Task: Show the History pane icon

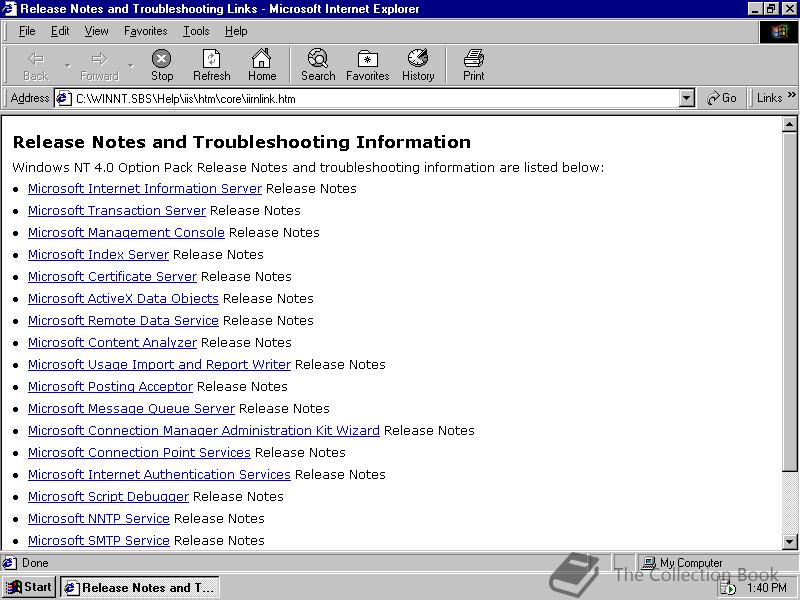Action: point(418,58)
